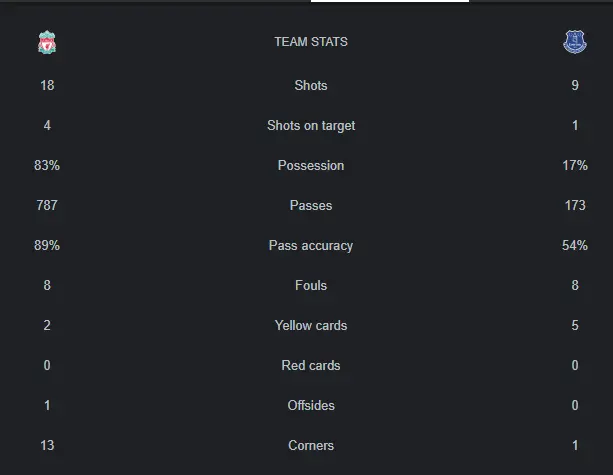Select the Shots on target row label

coord(311,126)
